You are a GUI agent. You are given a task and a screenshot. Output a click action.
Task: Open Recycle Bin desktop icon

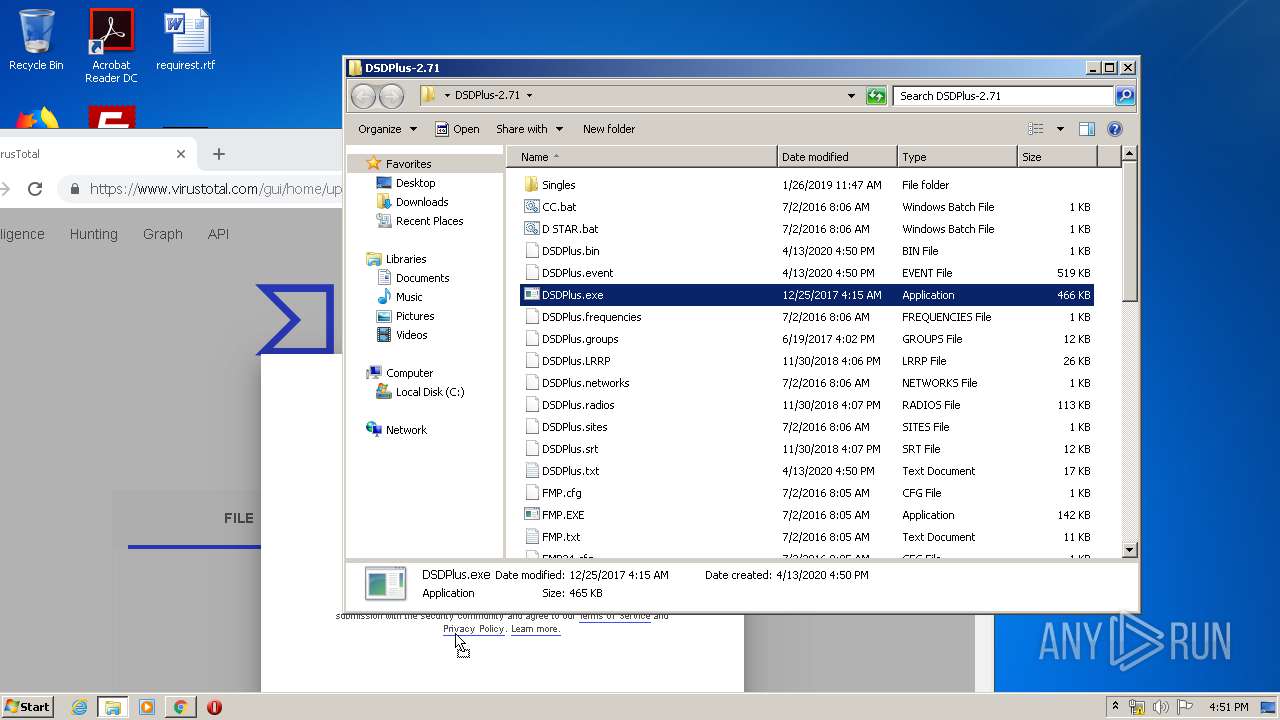point(36,40)
